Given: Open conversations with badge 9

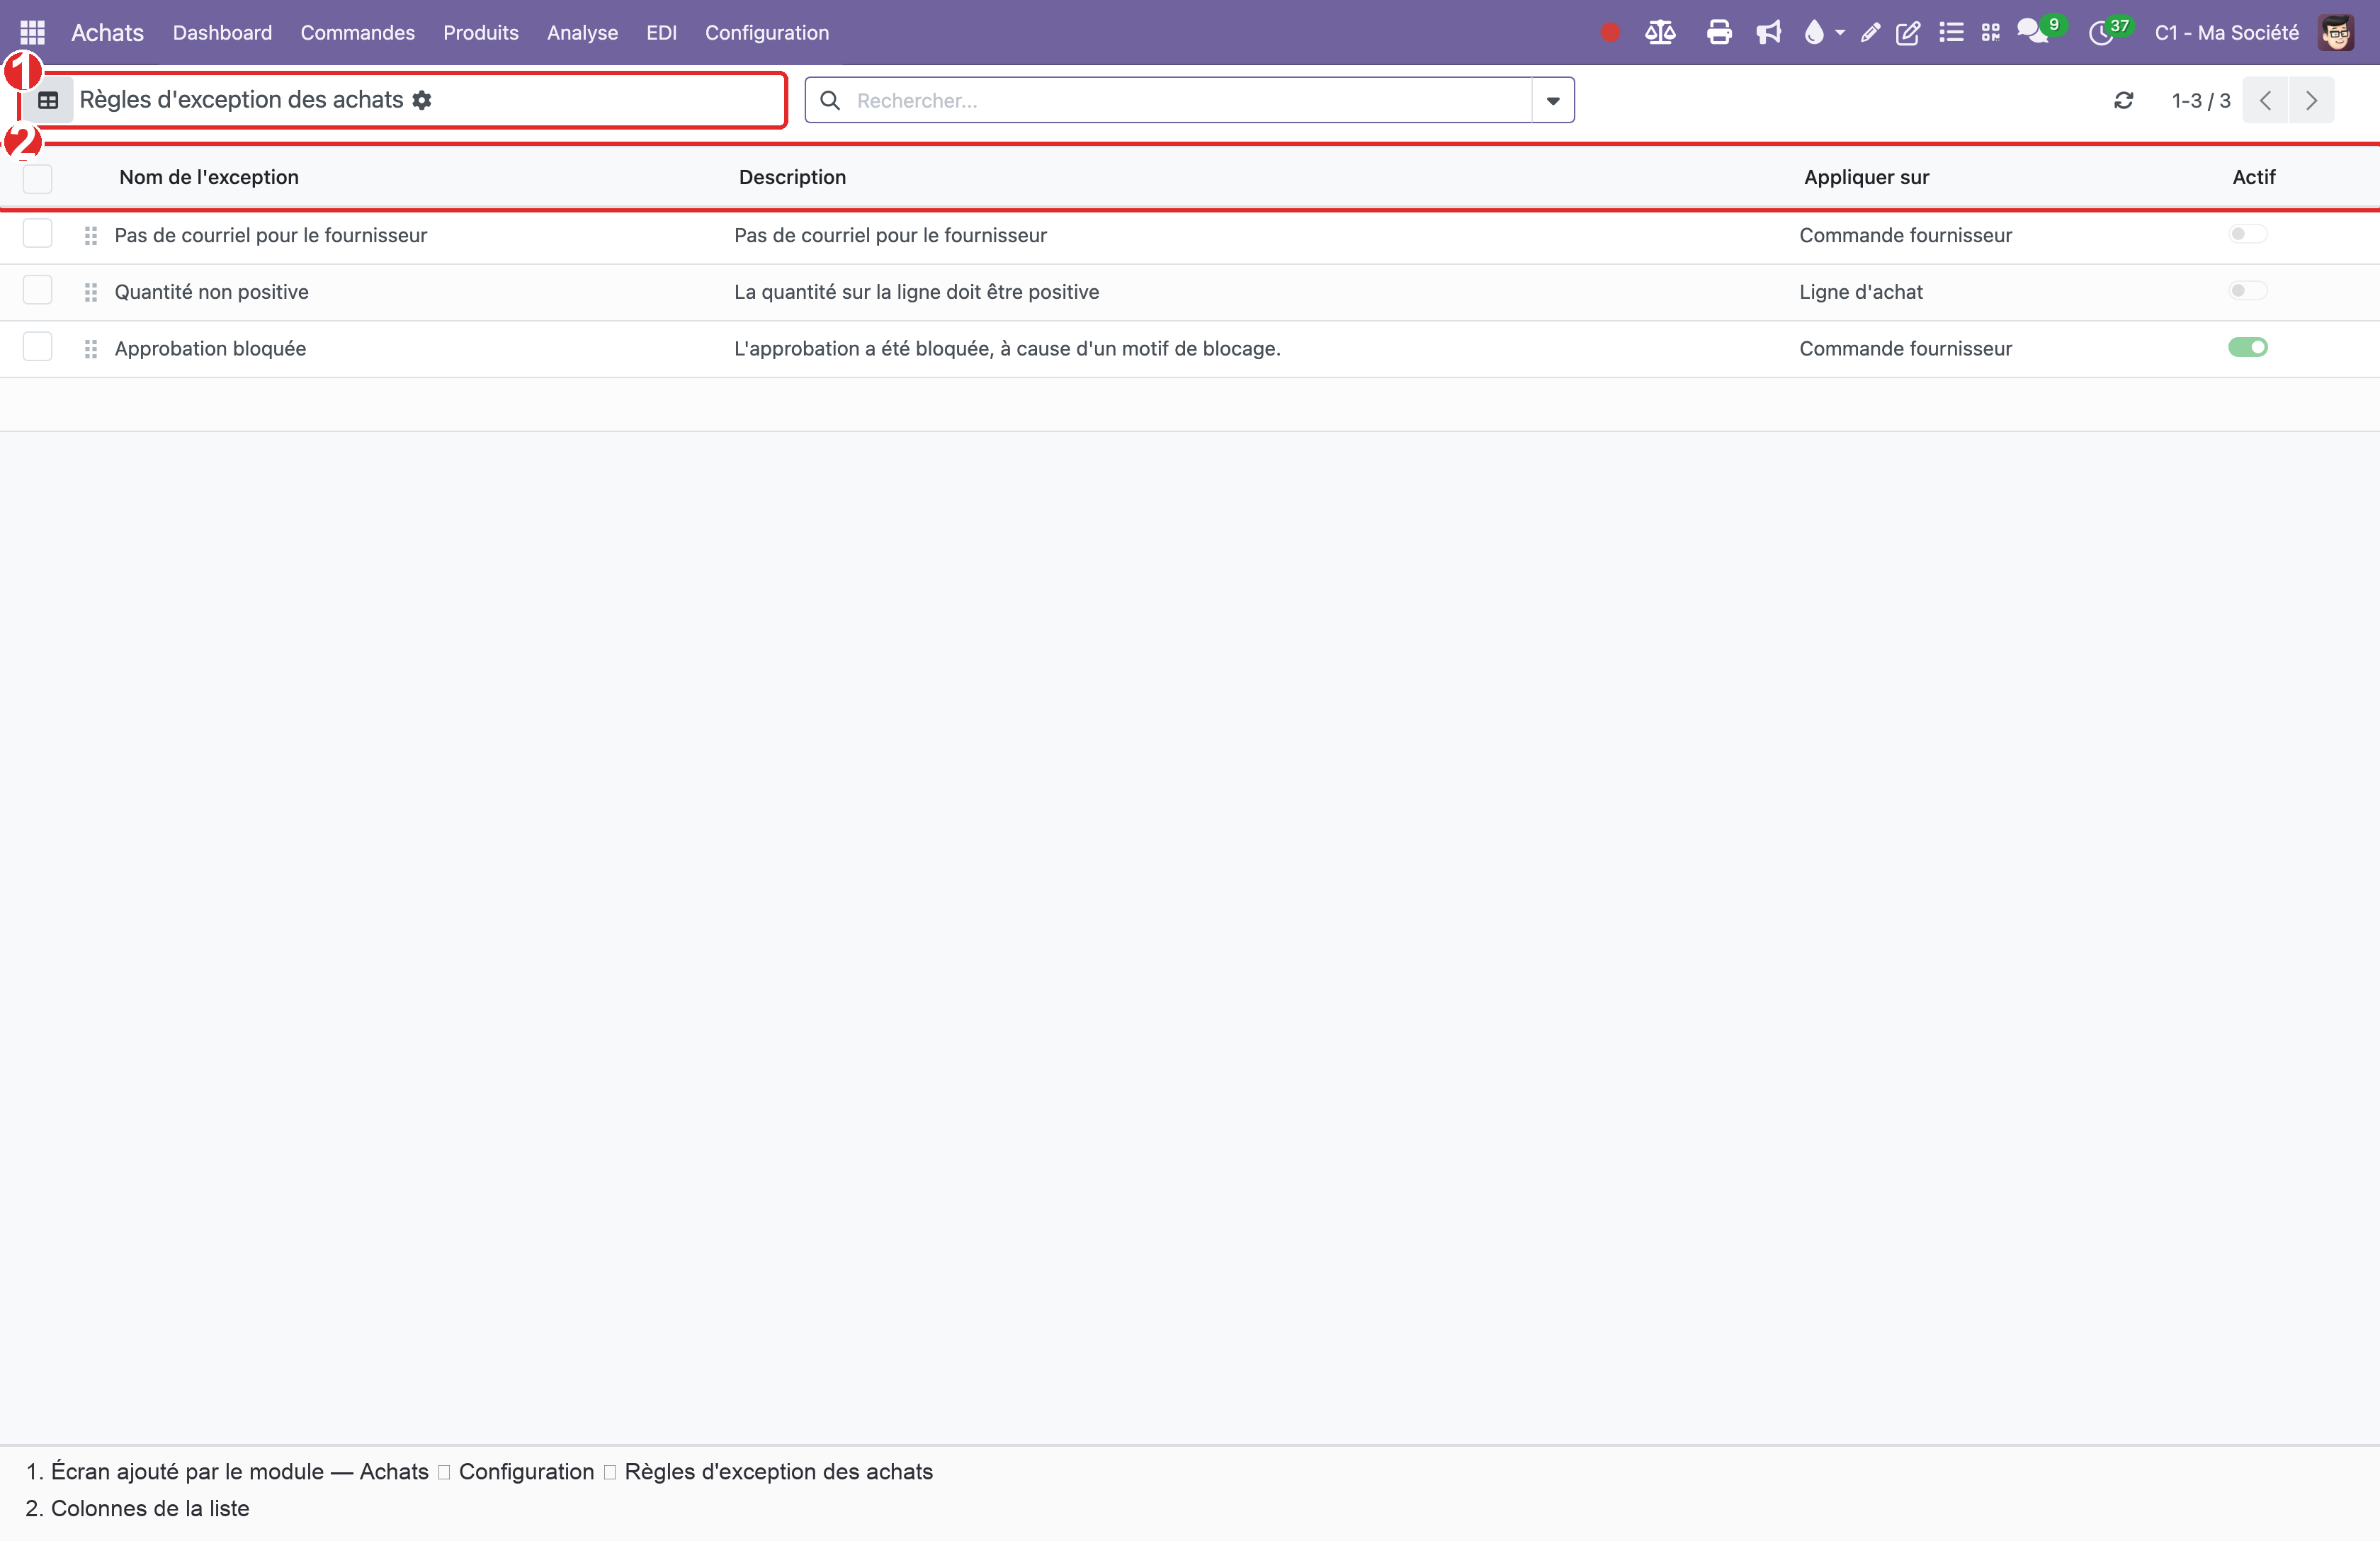Looking at the screenshot, I should [2034, 32].
